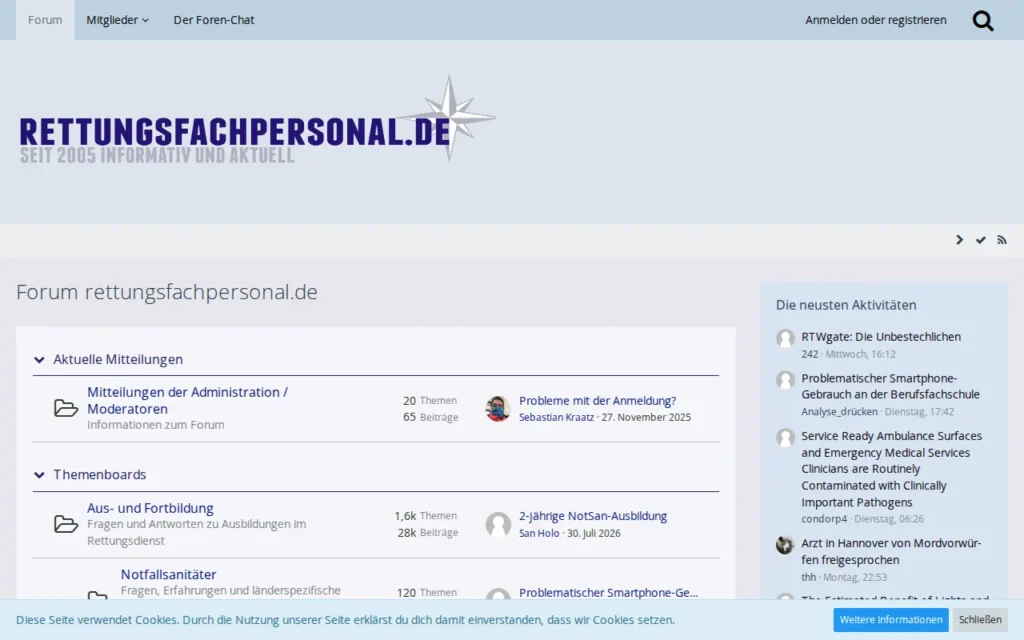Open thread 2-jährige NotSan-Ausbildung

(x=593, y=516)
